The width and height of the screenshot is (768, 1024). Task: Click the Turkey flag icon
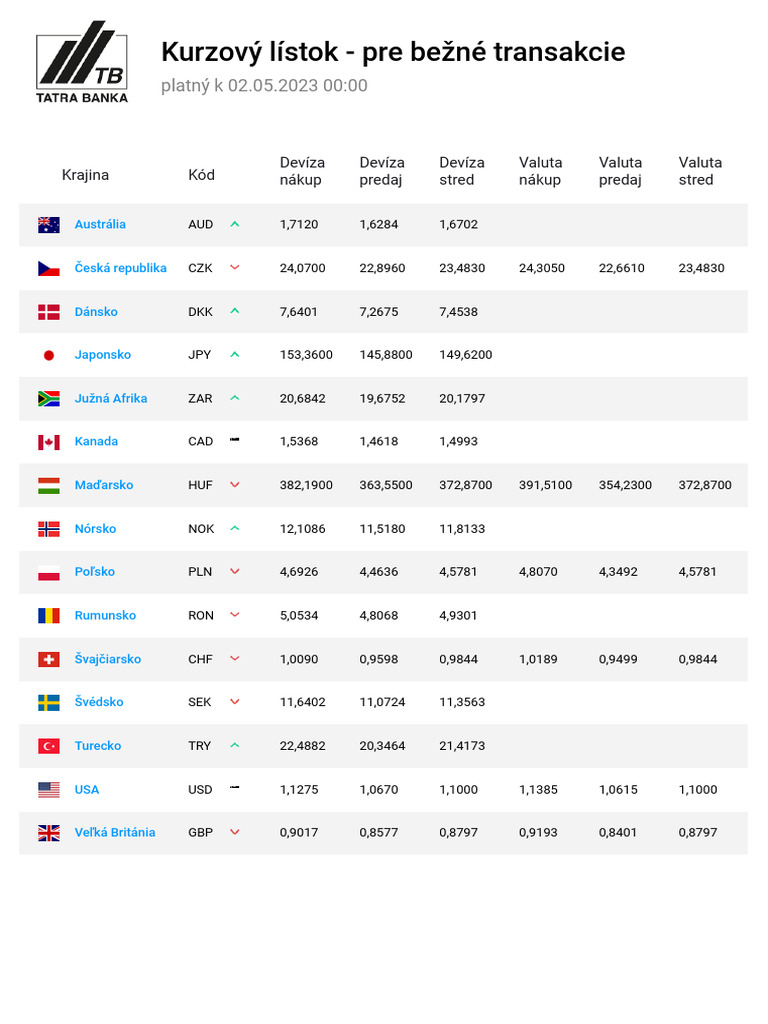click(x=49, y=746)
